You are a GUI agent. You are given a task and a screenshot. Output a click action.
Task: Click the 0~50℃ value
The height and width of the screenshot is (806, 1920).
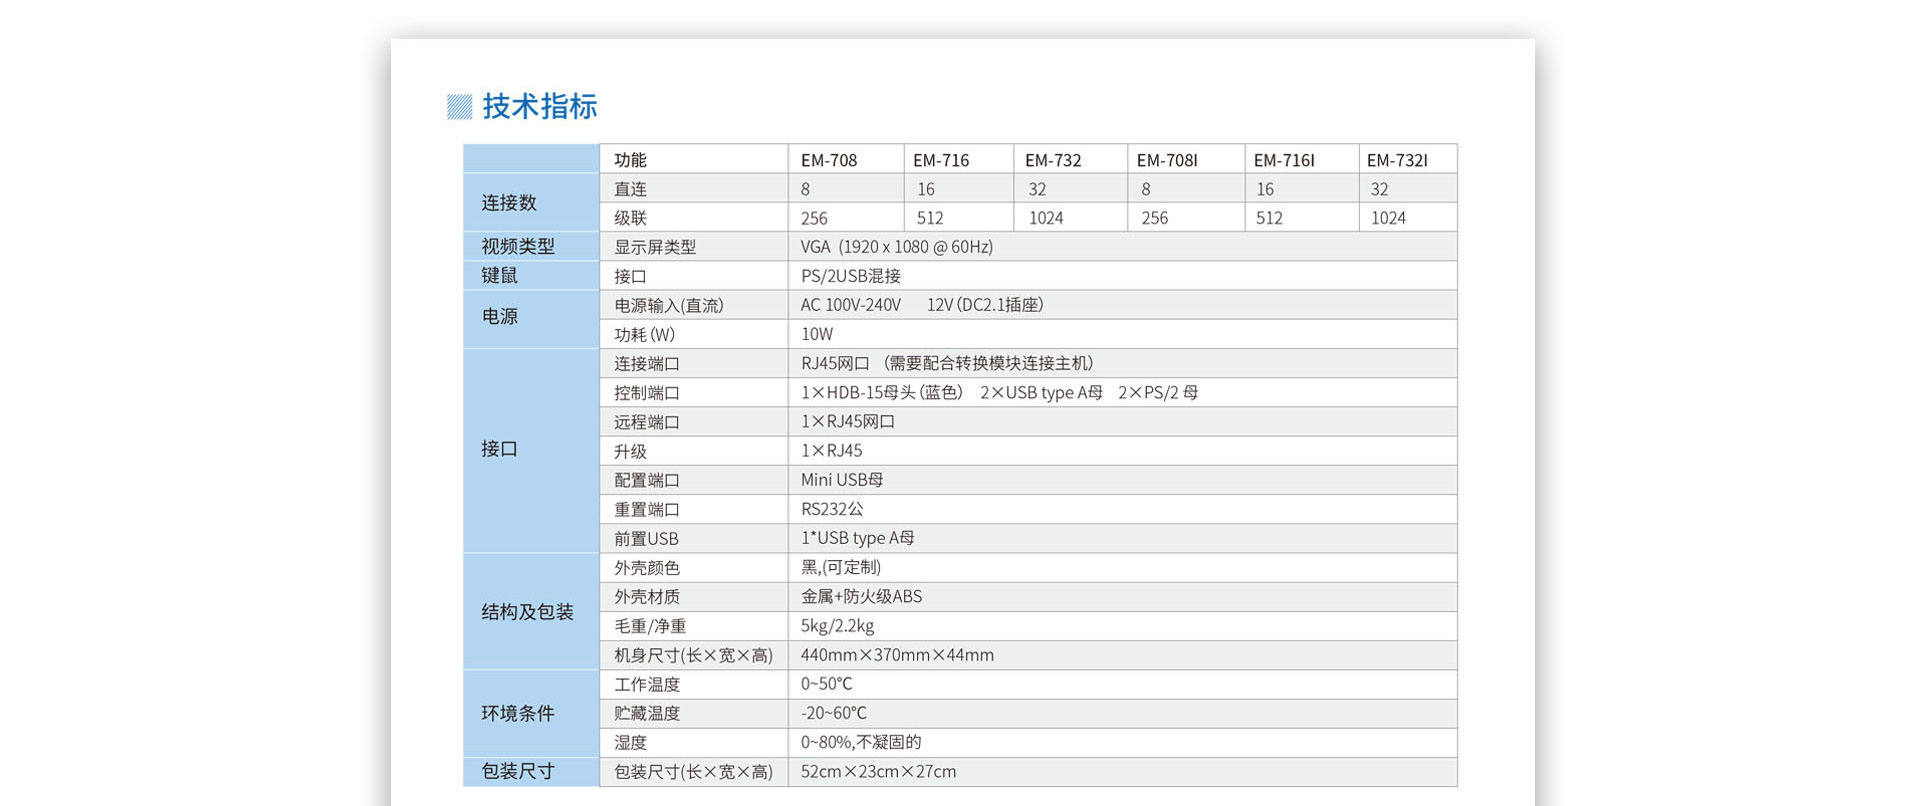tap(827, 684)
